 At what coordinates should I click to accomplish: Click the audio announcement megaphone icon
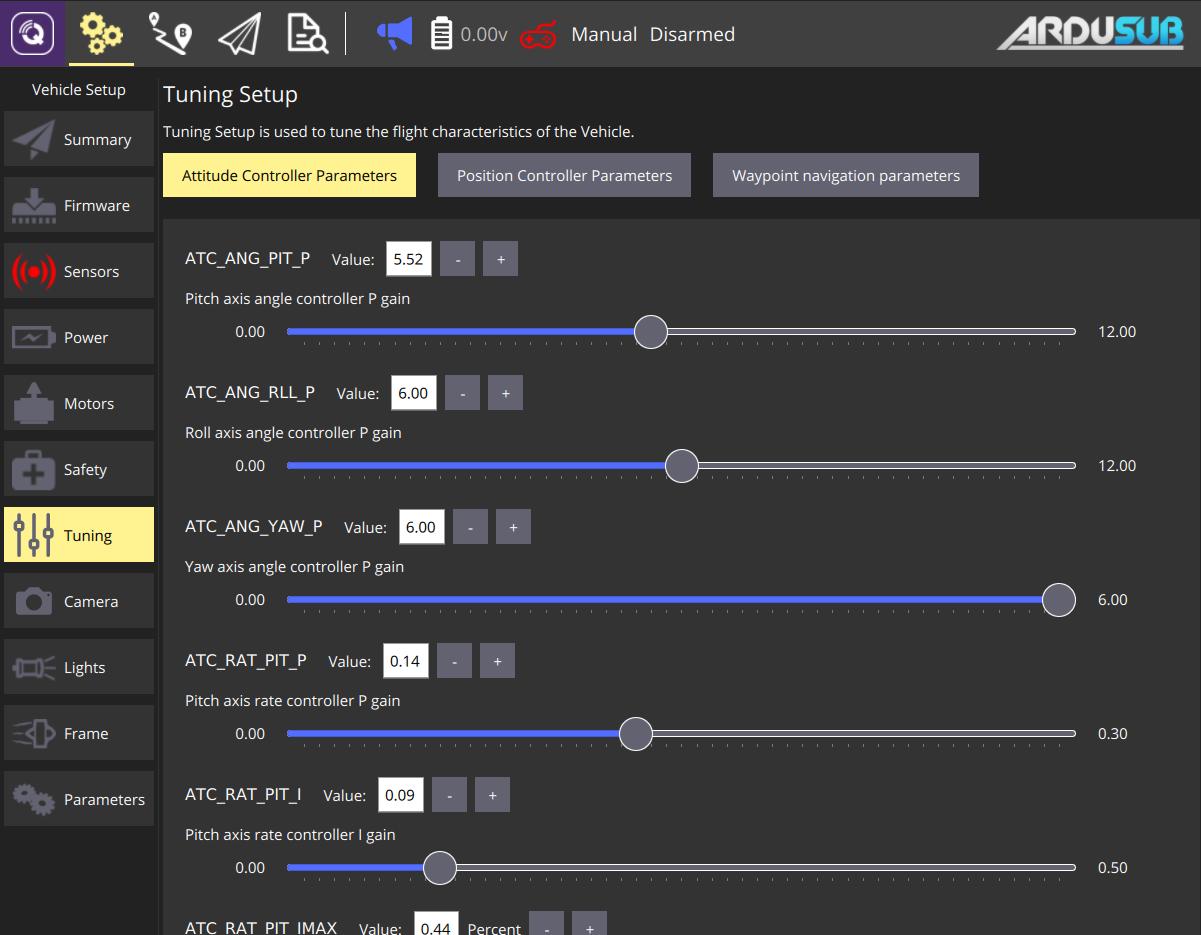click(393, 33)
